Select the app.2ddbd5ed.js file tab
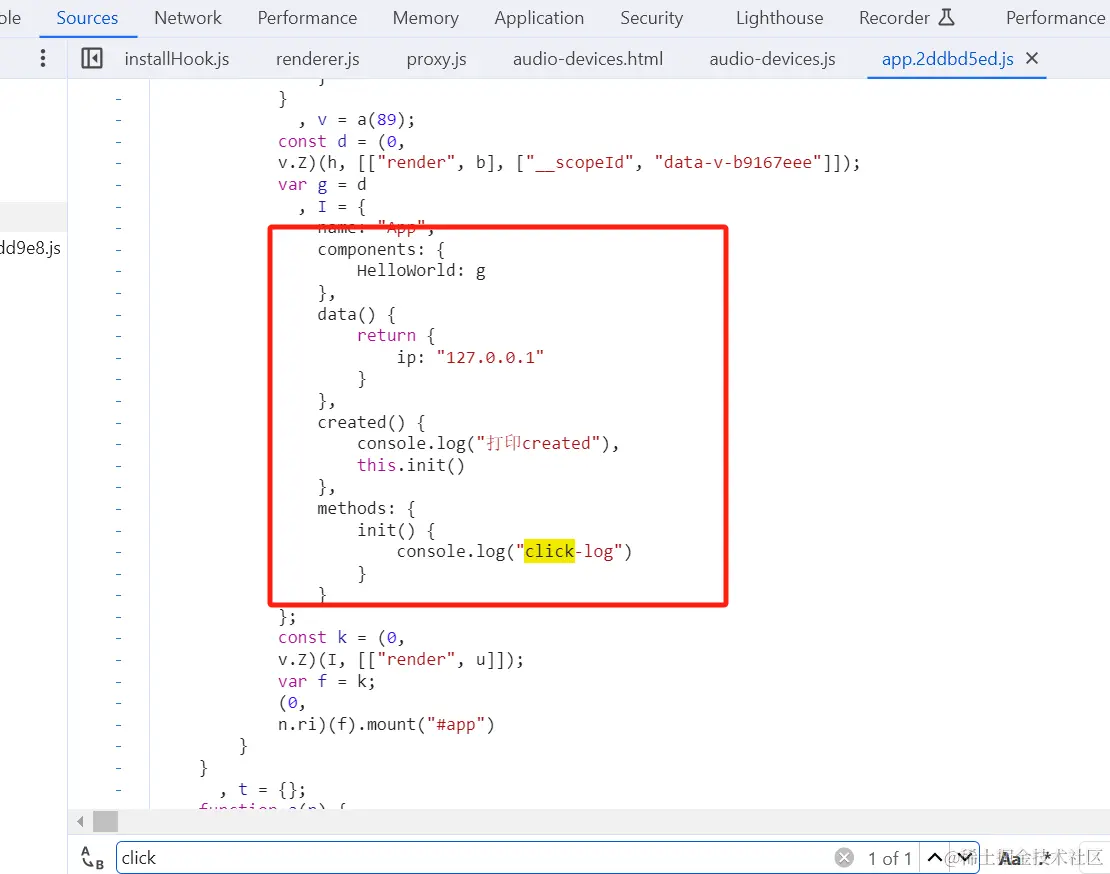1110x874 pixels. [x=947, y=59]
